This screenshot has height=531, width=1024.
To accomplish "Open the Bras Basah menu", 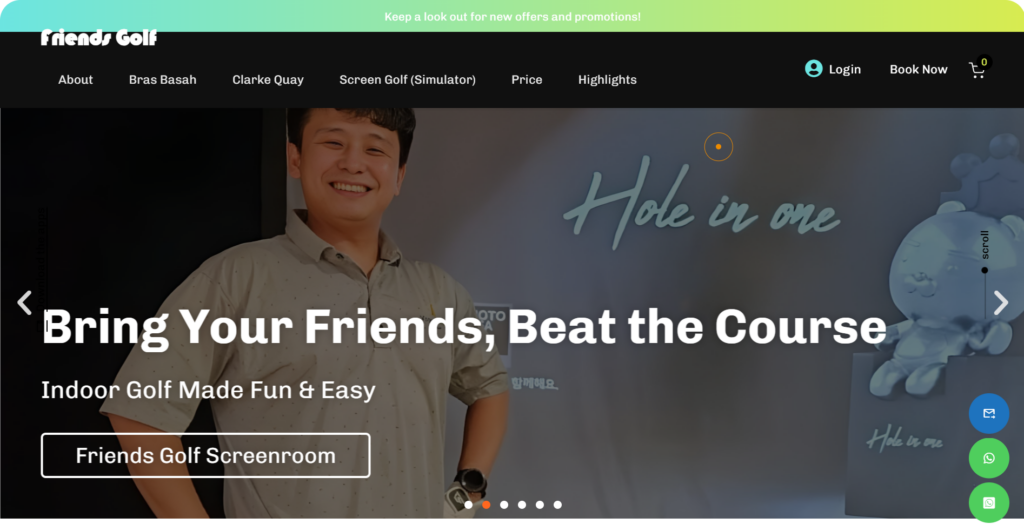I will click(163, 80).
